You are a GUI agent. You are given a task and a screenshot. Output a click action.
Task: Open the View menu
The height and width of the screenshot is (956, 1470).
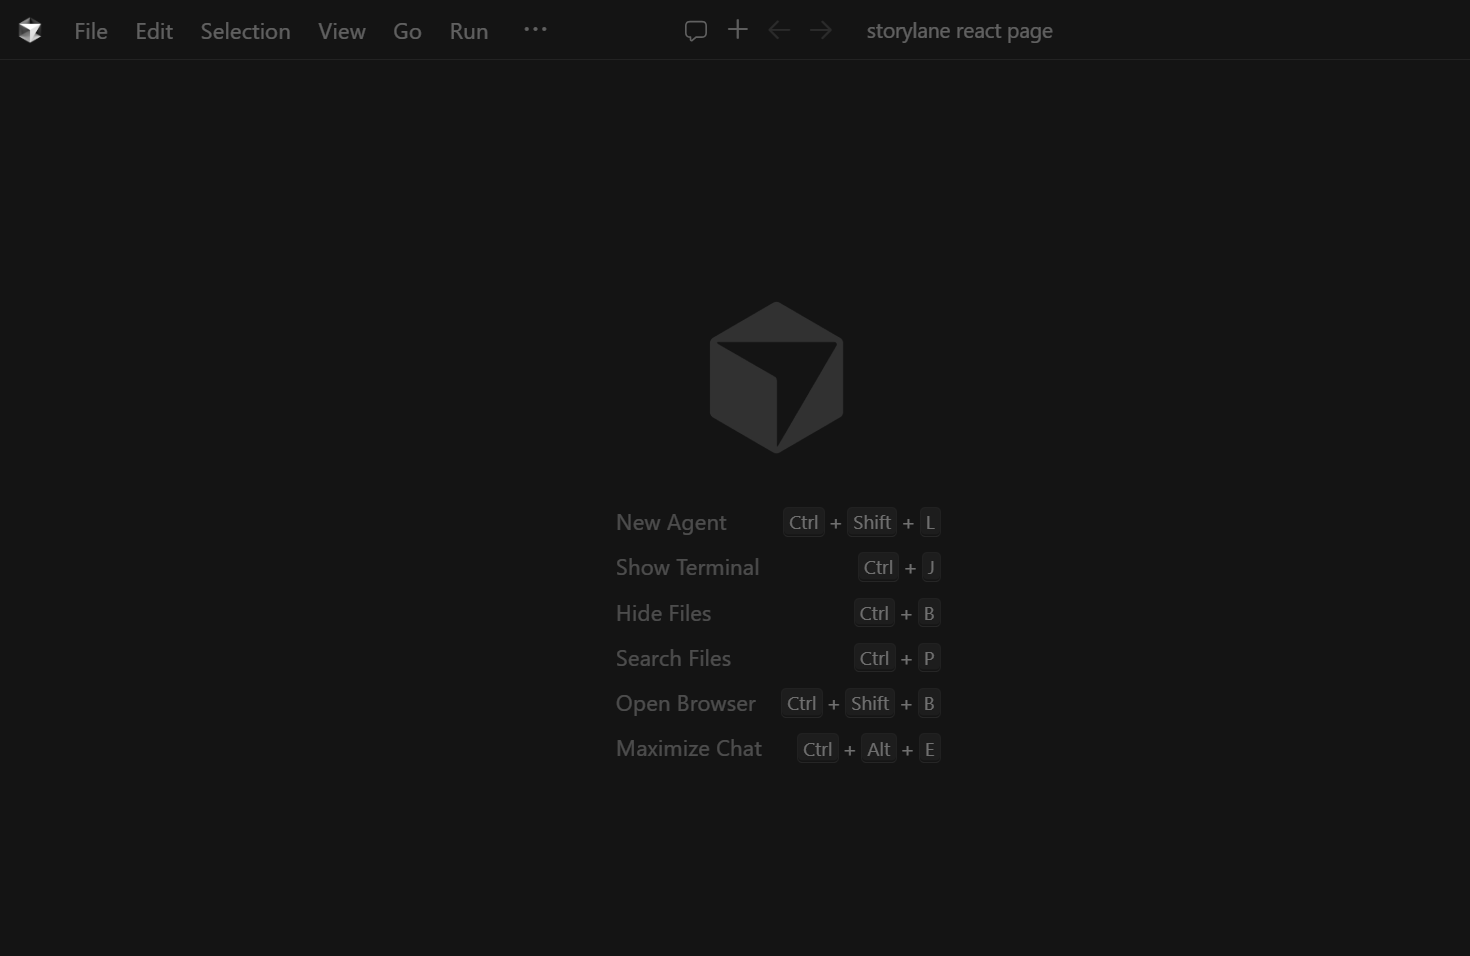[342, 31]
